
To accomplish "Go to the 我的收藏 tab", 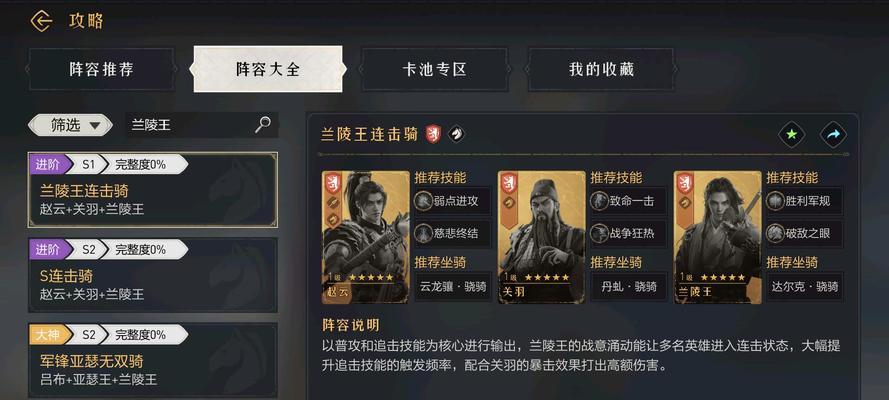I will pyautogui.click(x=601, y=69).
